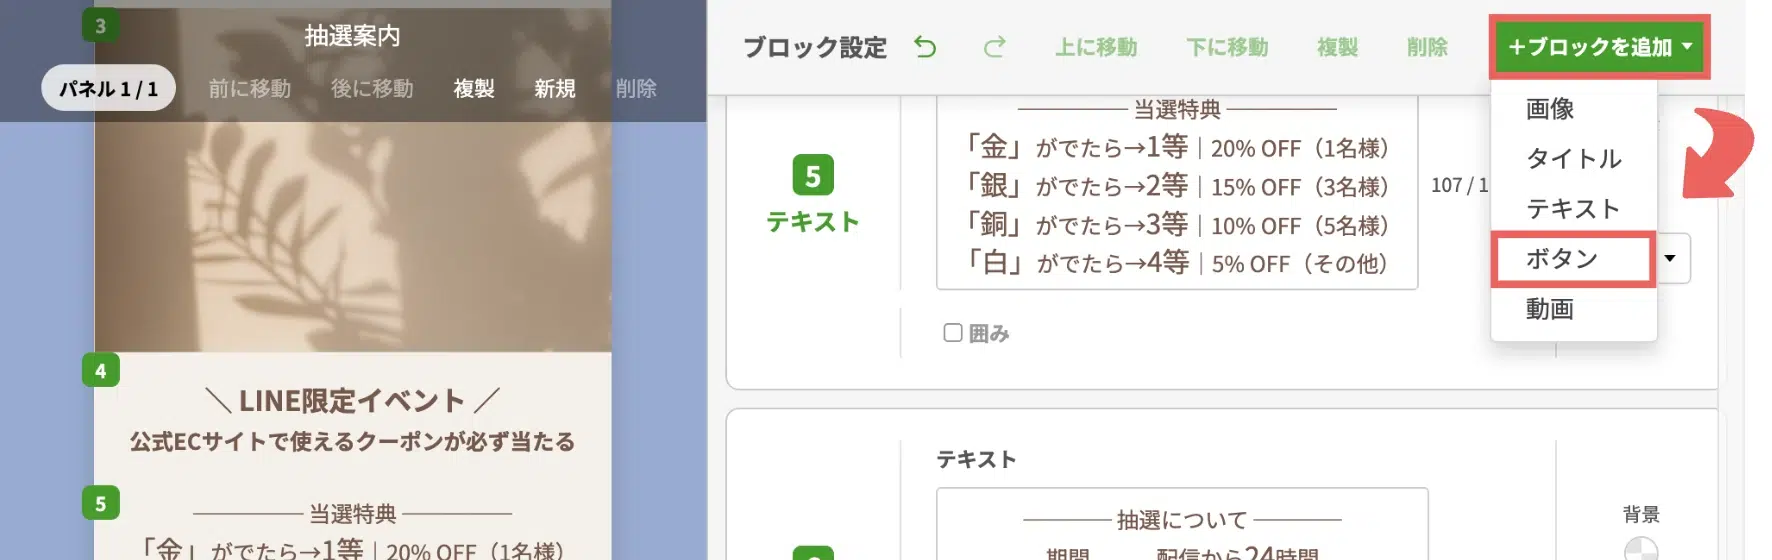The height and width of the screenshot is (560, 1772).
Task: Choose ボタン from the add block menu
Action: [x=1572, y=259]
